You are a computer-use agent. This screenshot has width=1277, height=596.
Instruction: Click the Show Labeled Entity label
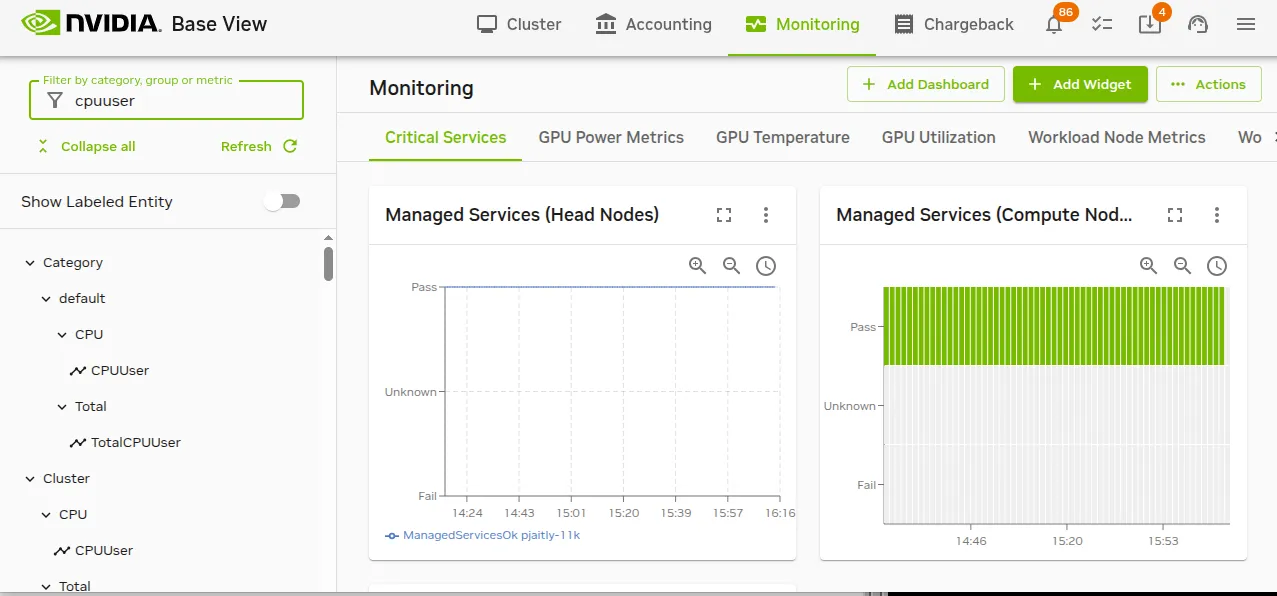pos(97,201)
